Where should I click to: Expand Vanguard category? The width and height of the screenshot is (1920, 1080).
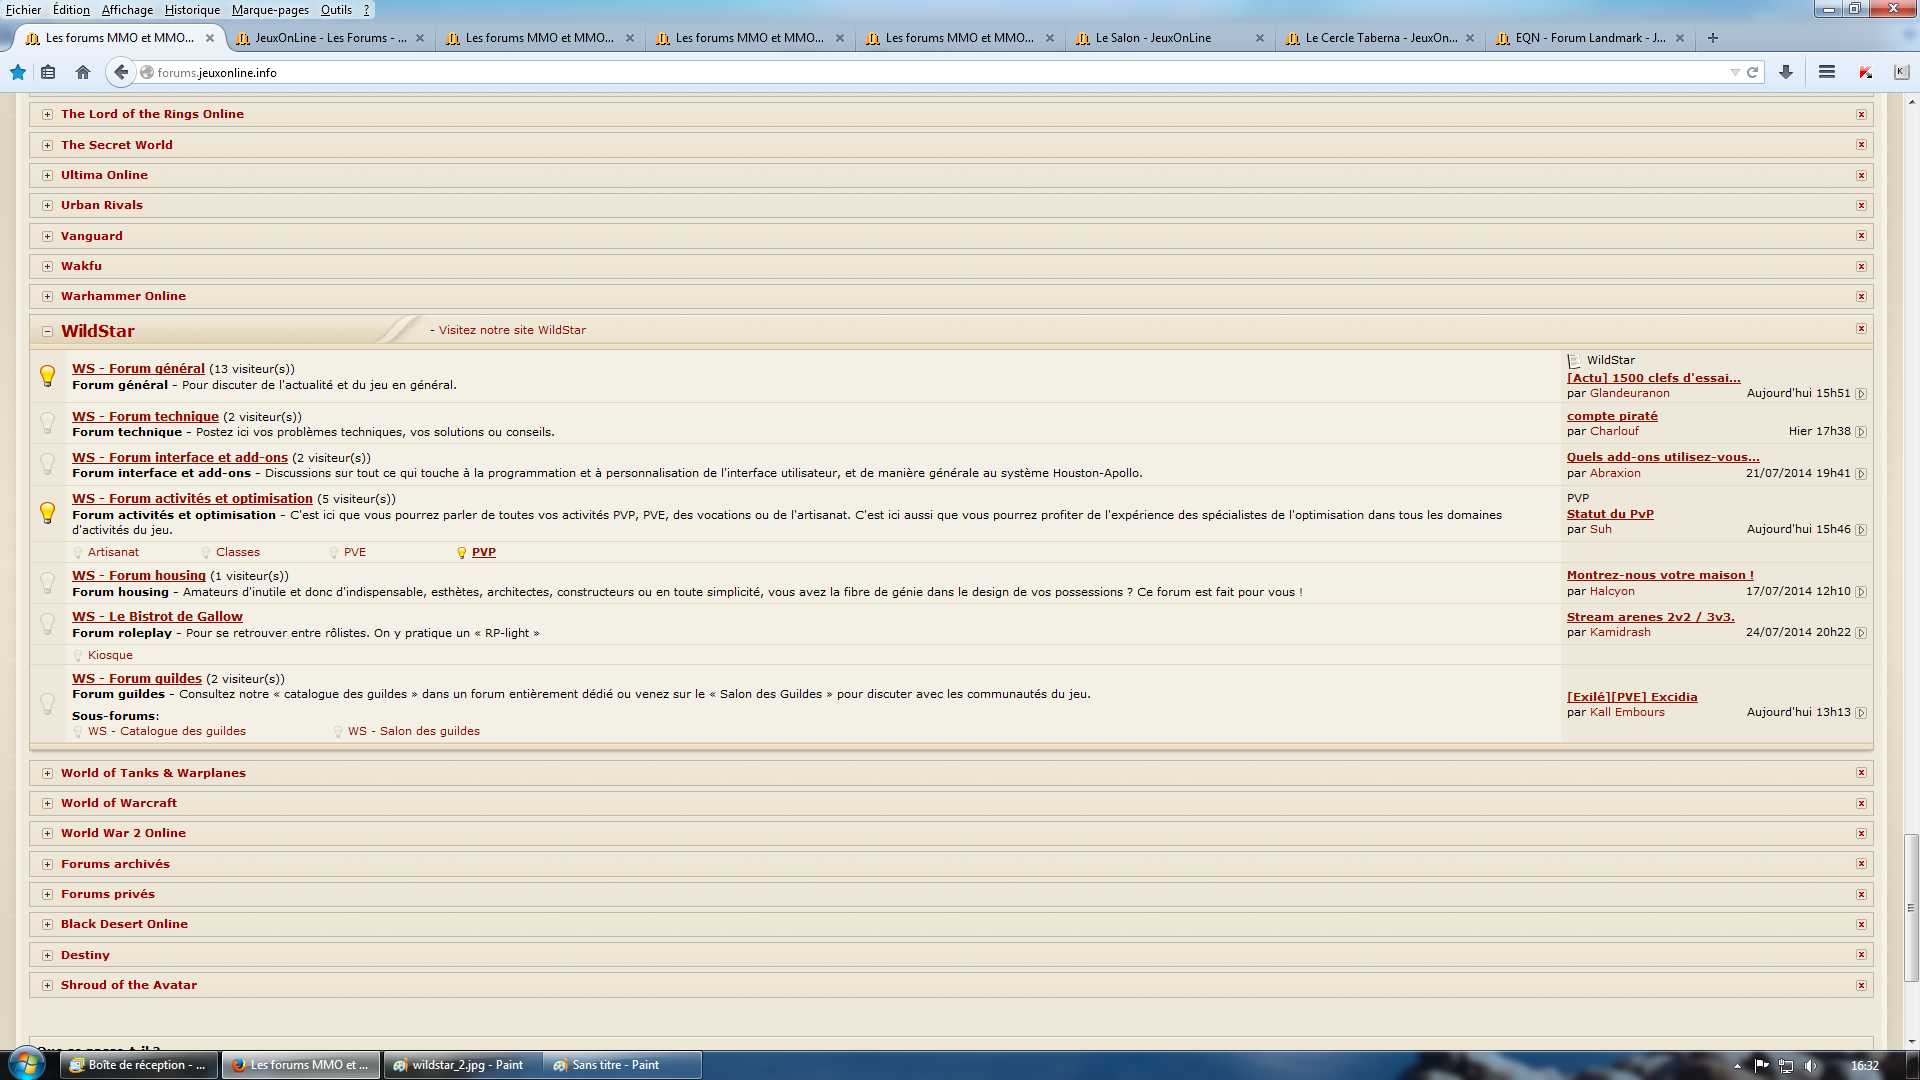(x=47, y=237)
